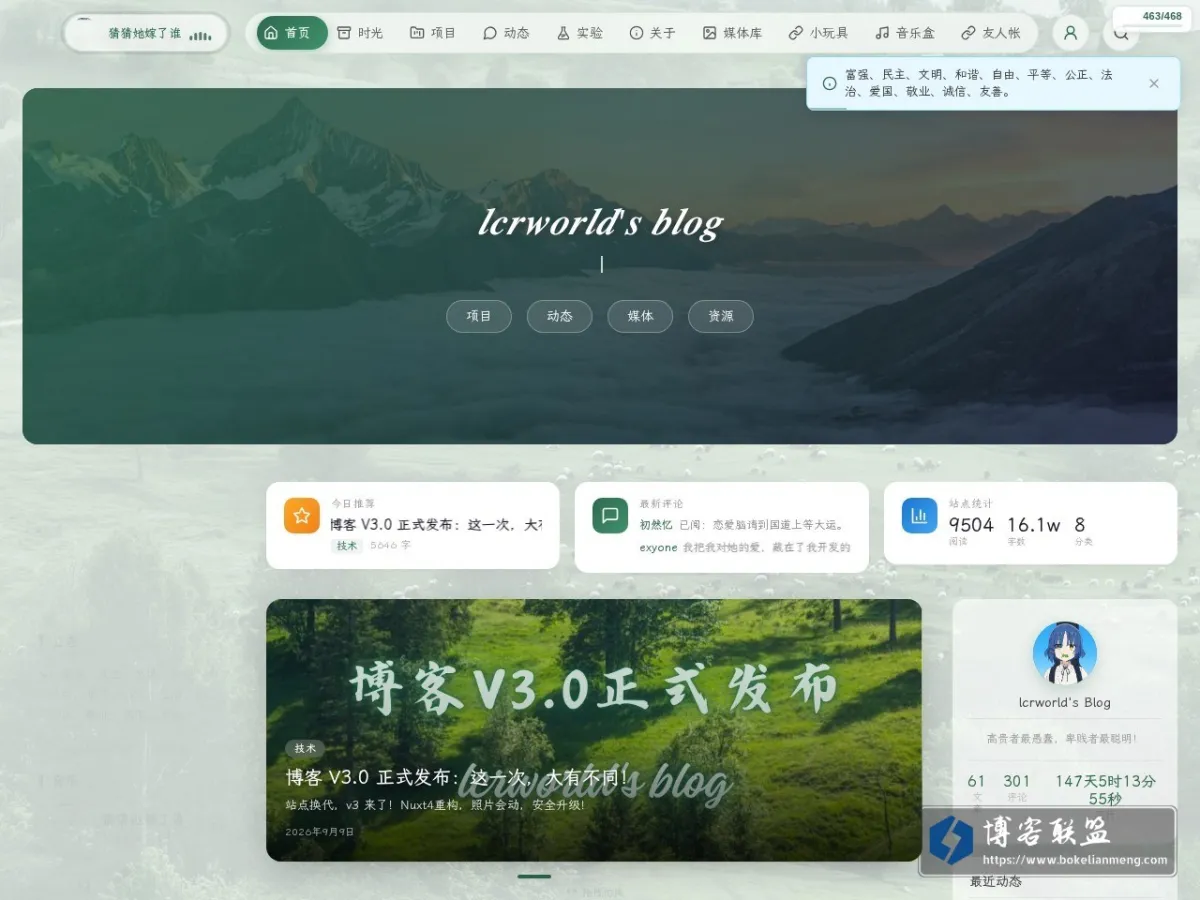Open the 关于 about page
The image size is (1200, 900).
pyautogui.click(x=653, y=33)
